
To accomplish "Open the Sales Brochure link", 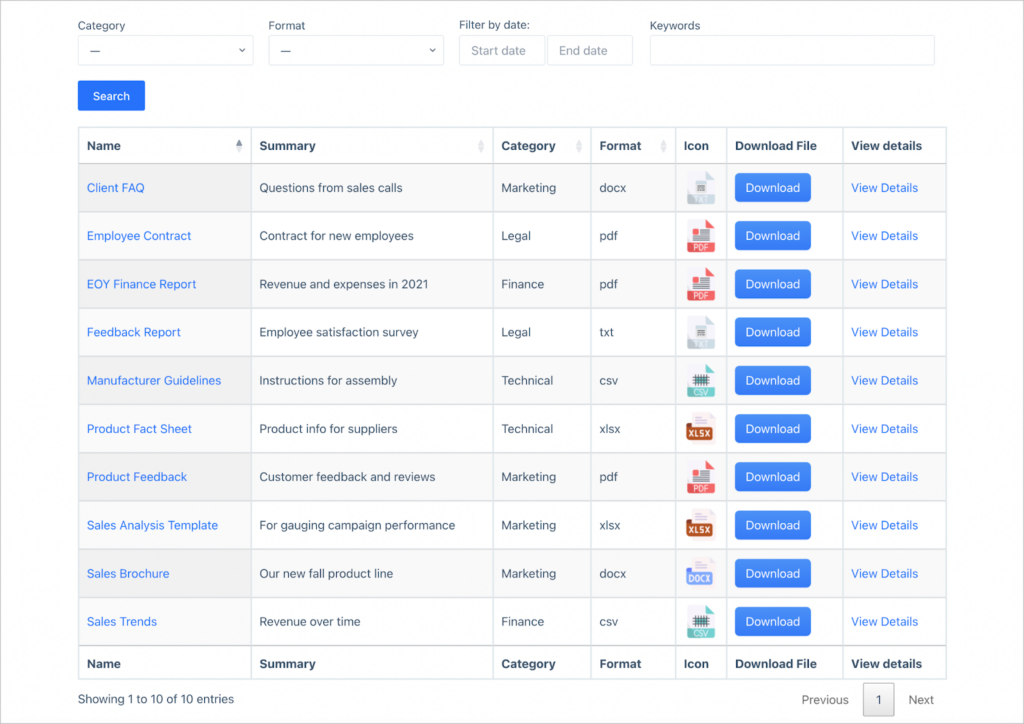I will tap(128, 574).
